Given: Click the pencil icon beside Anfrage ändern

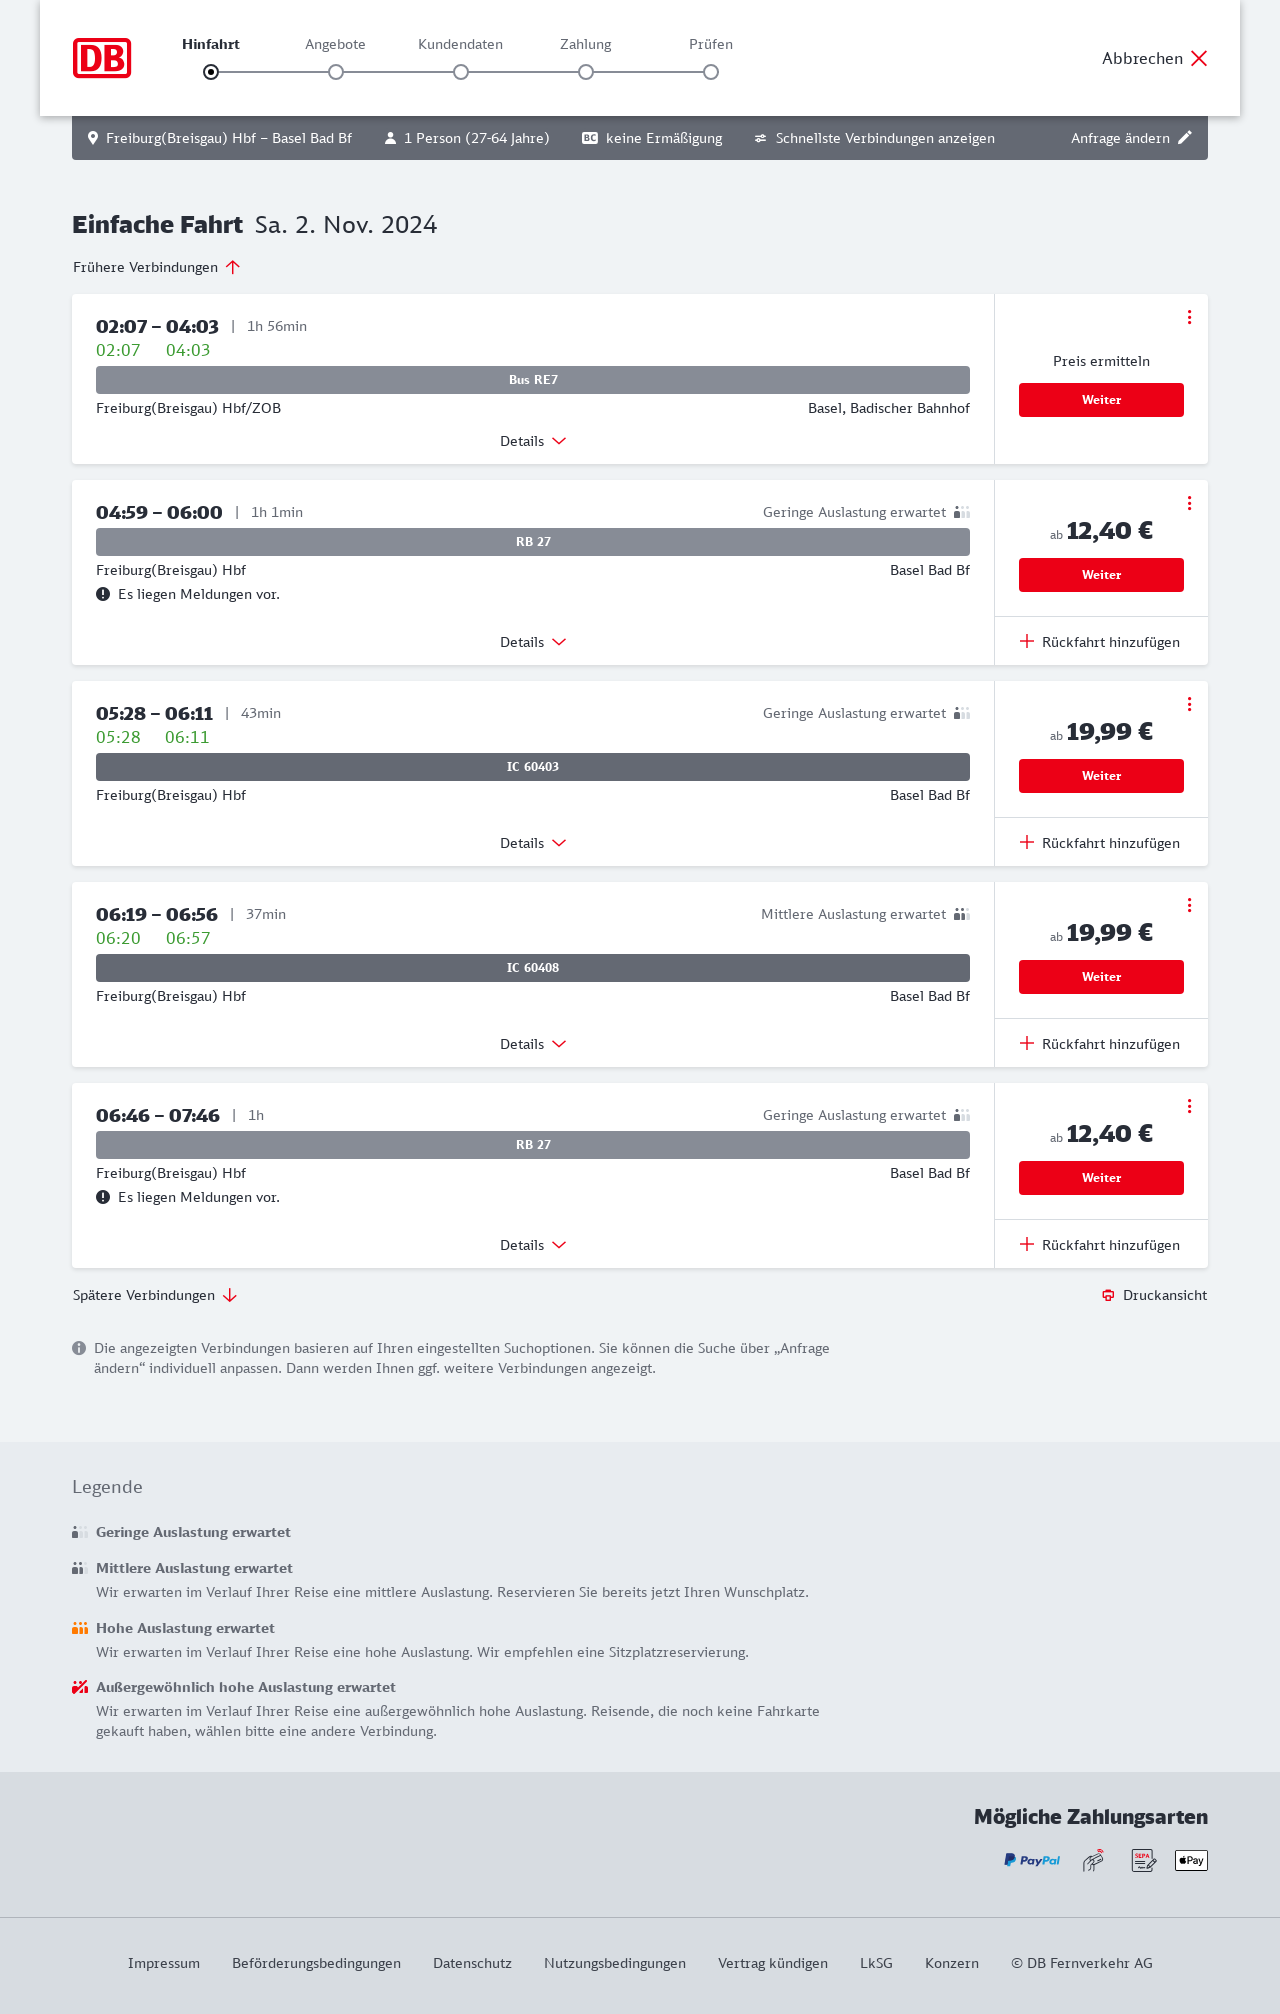Looking at the screenshot, I should point(1185,138).
